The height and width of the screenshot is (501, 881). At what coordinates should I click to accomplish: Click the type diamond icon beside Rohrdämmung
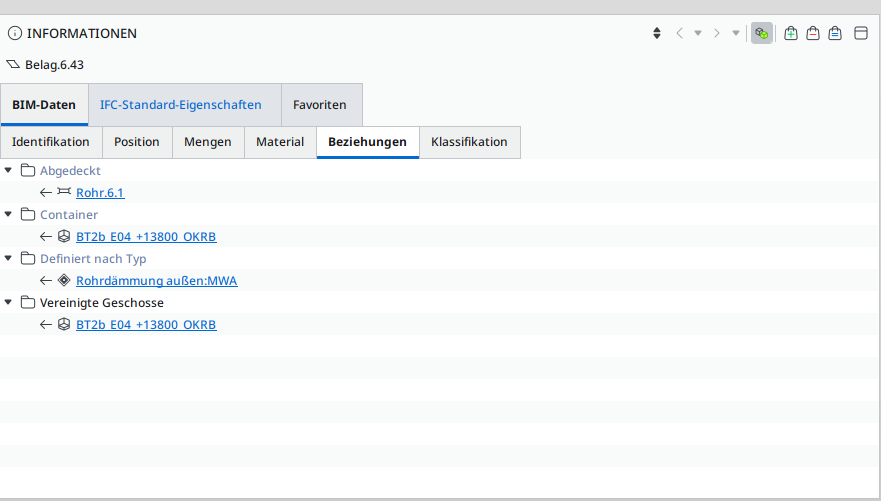64,280
